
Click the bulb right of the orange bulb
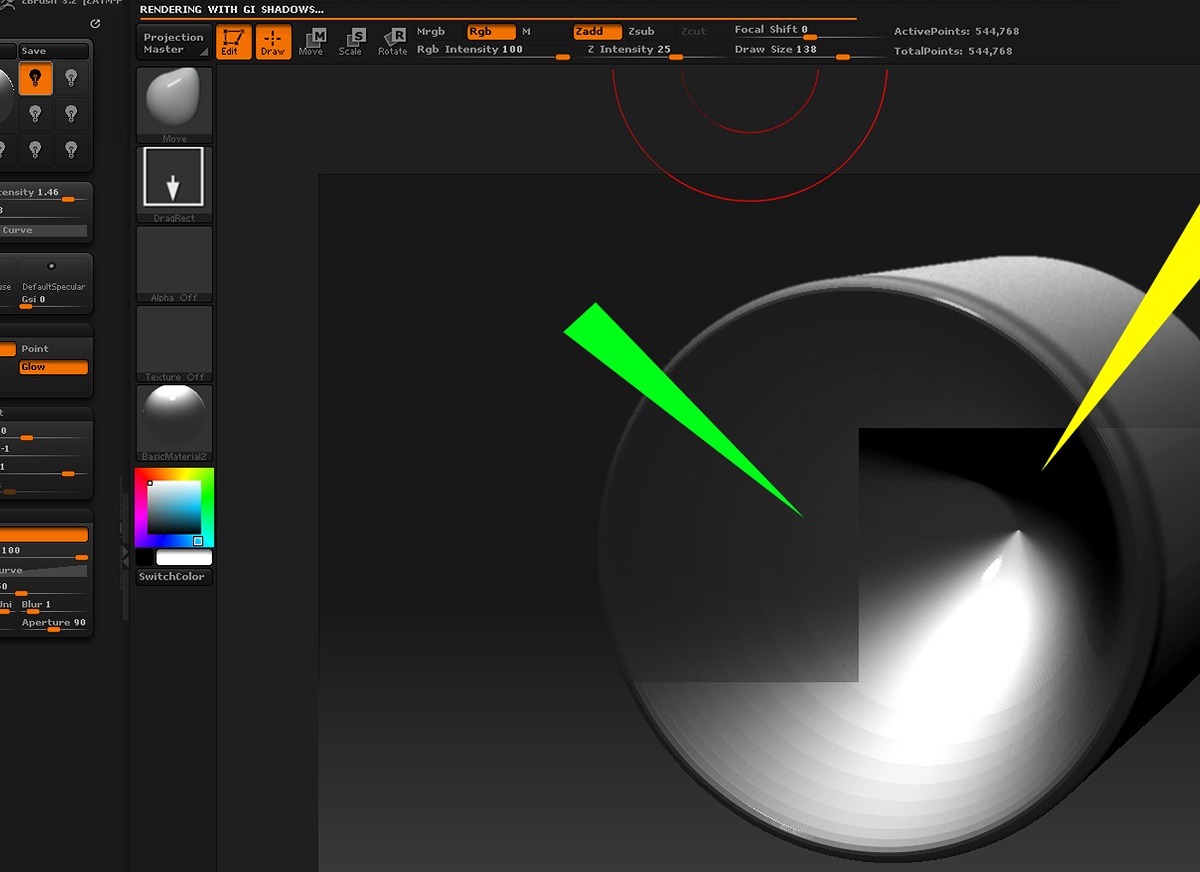point(71,78)
